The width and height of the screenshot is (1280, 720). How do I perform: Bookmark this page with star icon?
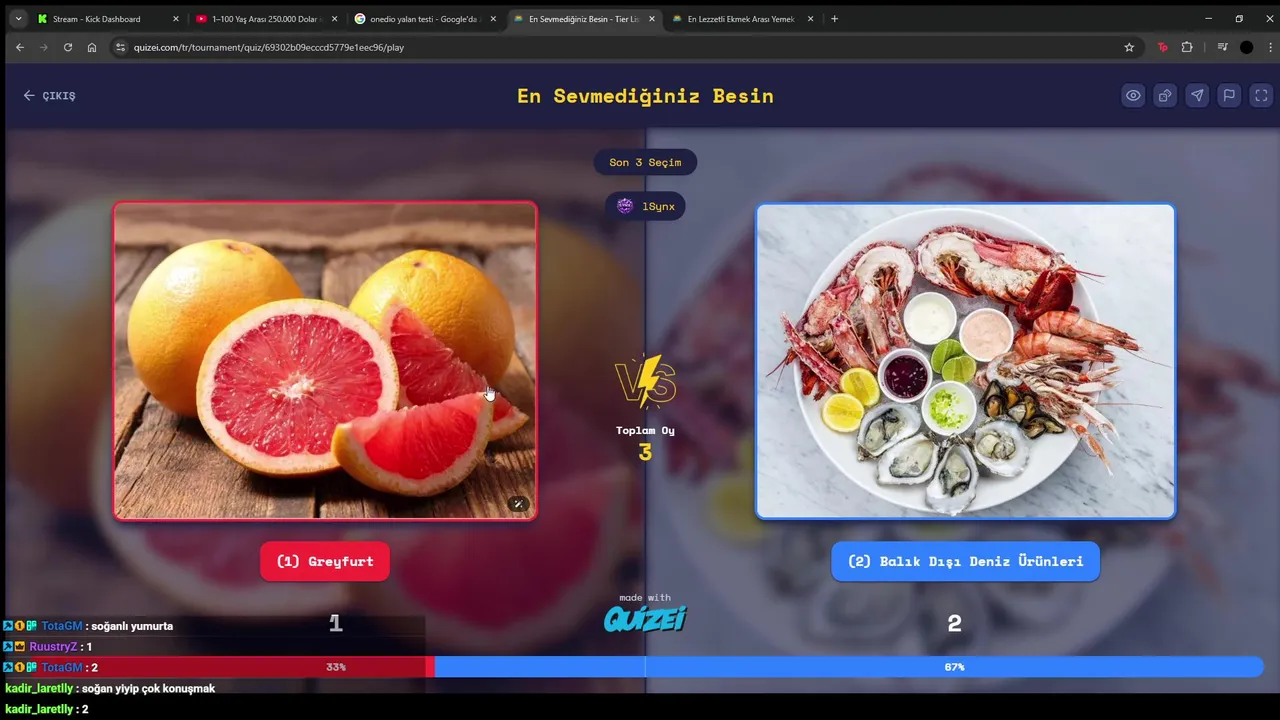[x=1129, y=47]
